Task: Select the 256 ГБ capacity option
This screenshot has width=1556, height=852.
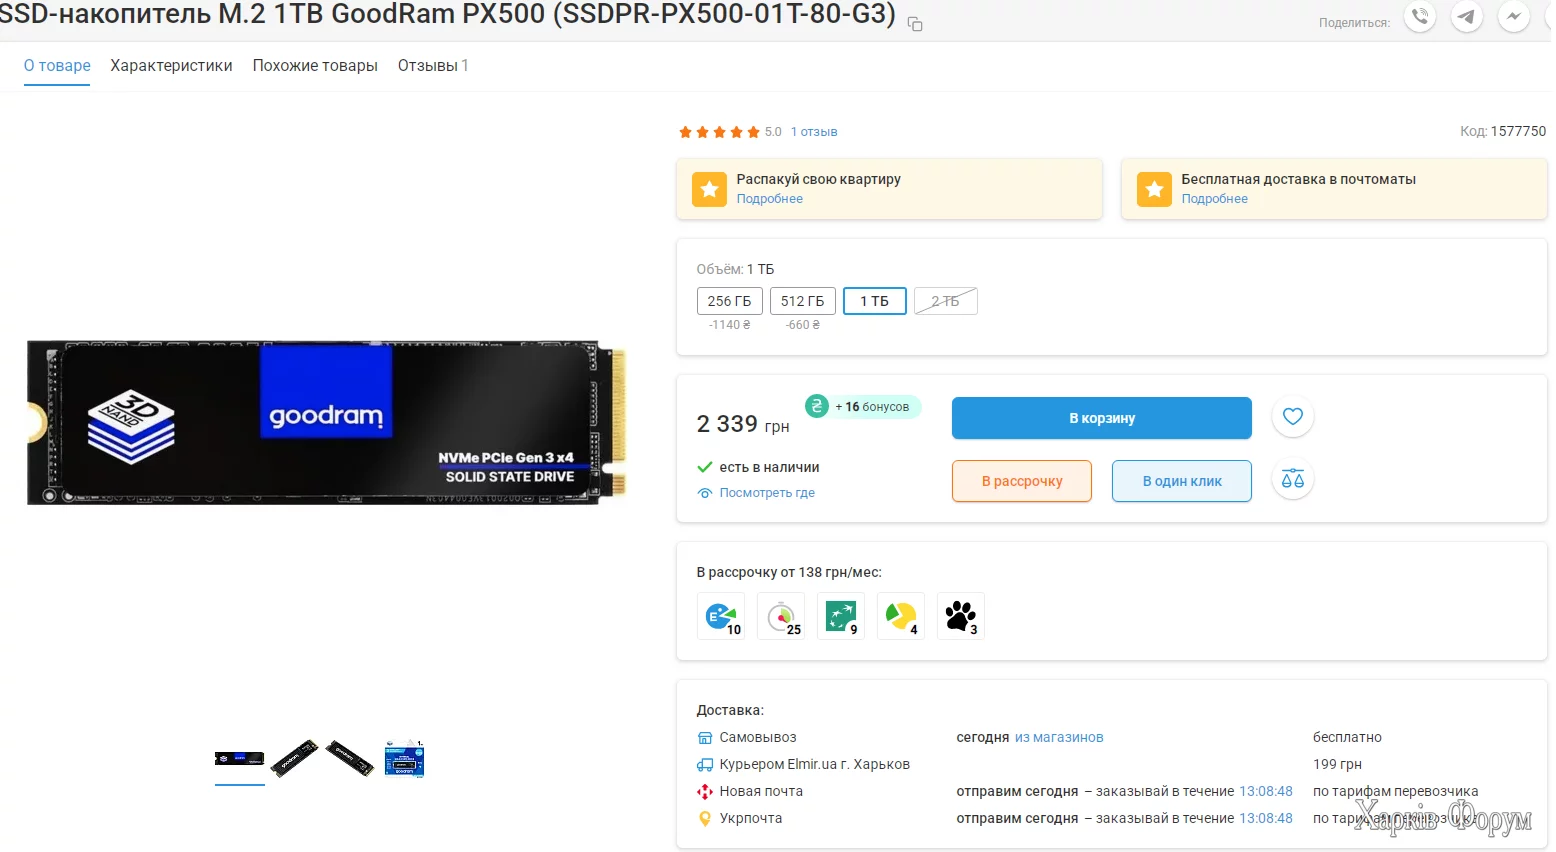Action: pyautogui.click(x=730, y=301)
